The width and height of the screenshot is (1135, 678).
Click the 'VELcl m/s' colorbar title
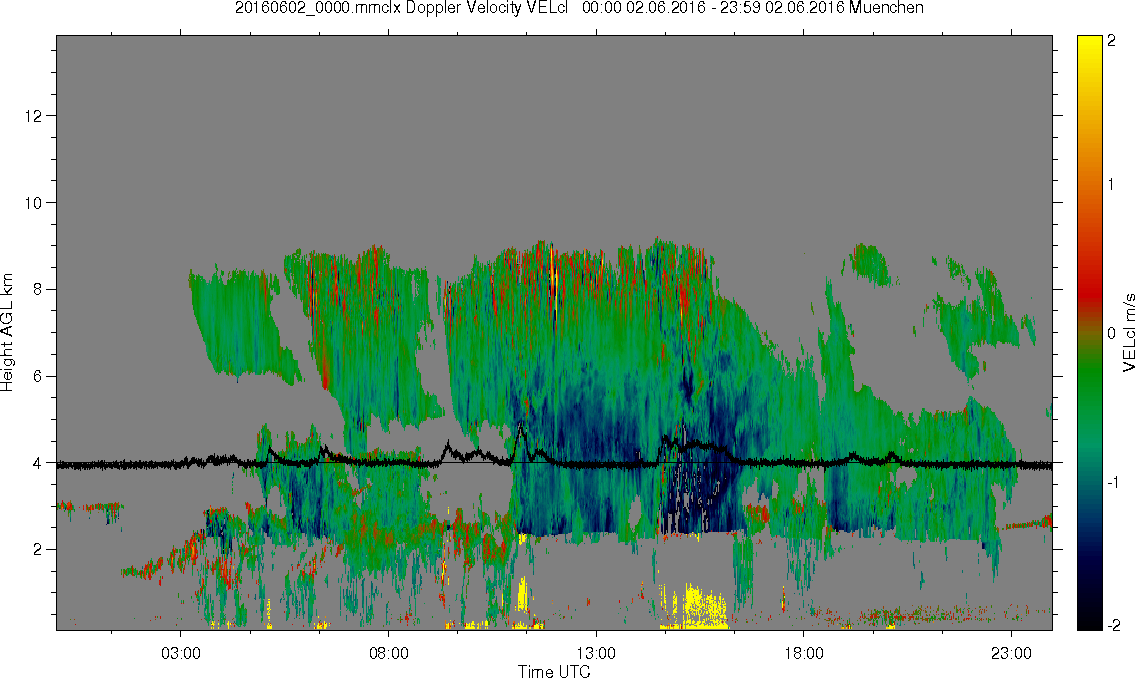click(x=1128, y=333)
